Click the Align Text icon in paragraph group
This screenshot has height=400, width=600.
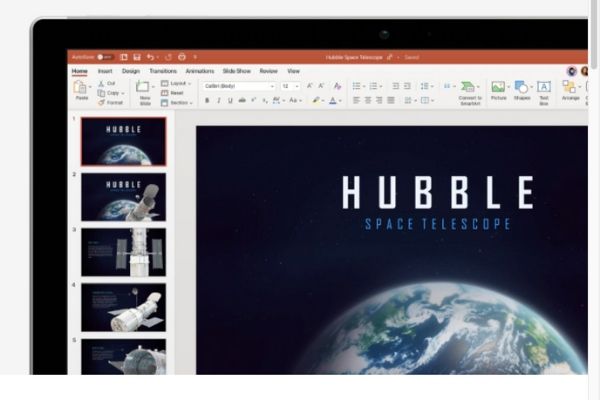pyautogui.click(x=427, y=100)
